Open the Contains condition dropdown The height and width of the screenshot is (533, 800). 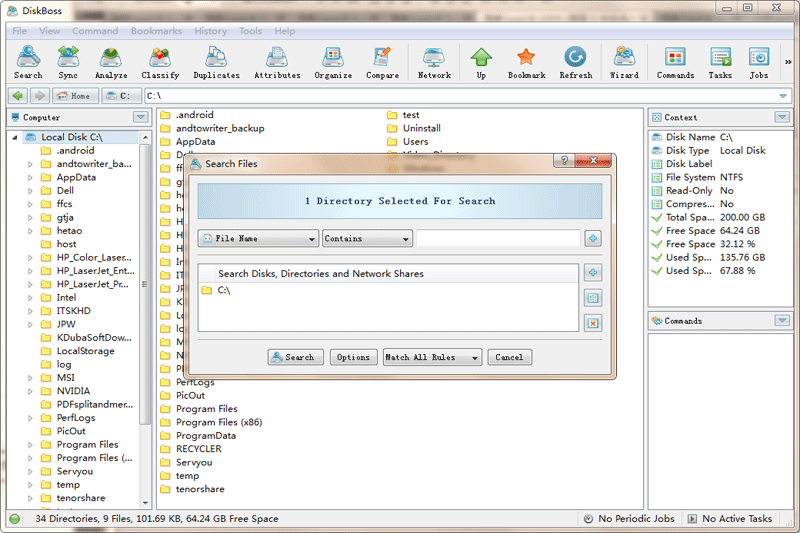367,239
